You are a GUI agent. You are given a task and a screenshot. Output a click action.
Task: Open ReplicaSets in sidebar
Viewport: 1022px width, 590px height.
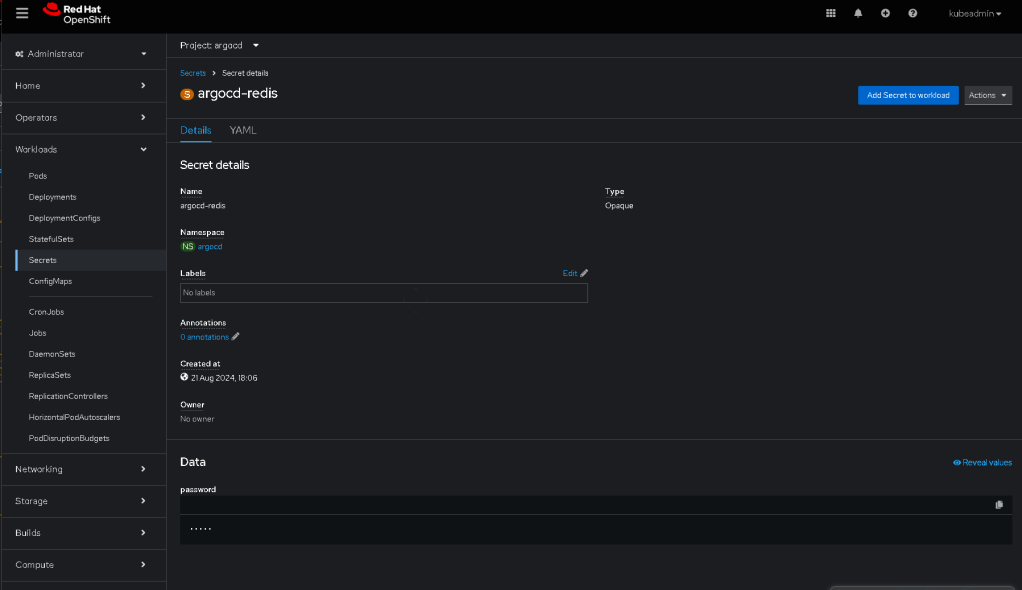[50, 375]
